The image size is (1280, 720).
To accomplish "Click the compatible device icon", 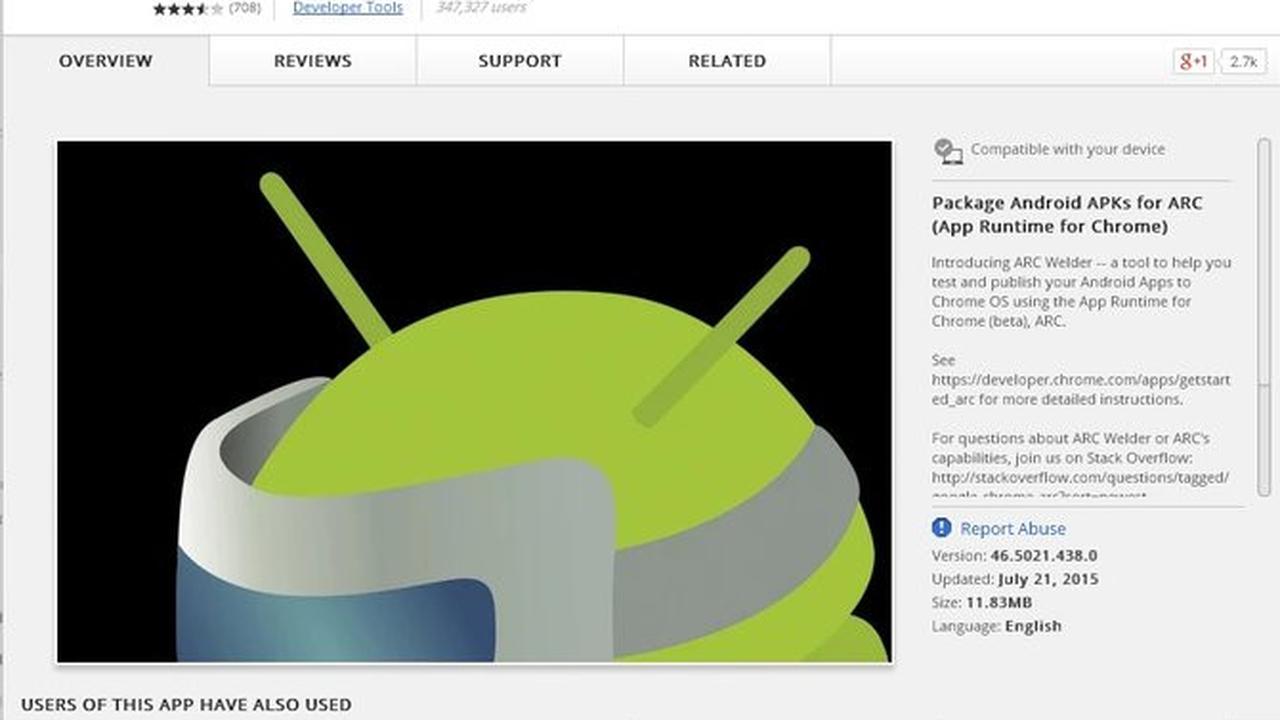I will 947,151.
